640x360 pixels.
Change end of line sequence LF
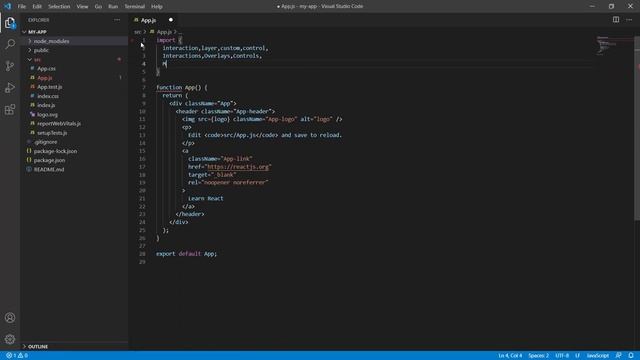[x=578, y=356]
